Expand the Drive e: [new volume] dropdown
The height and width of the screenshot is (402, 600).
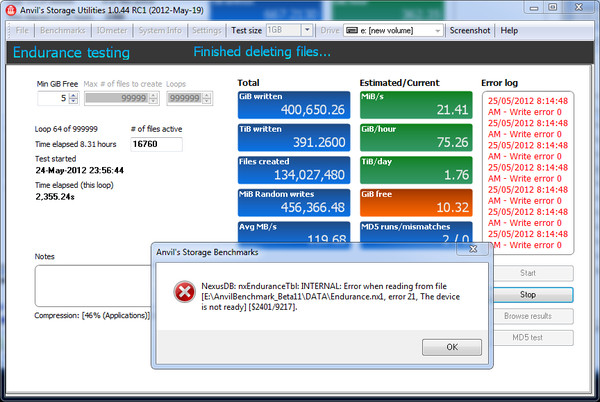[437, 30]
